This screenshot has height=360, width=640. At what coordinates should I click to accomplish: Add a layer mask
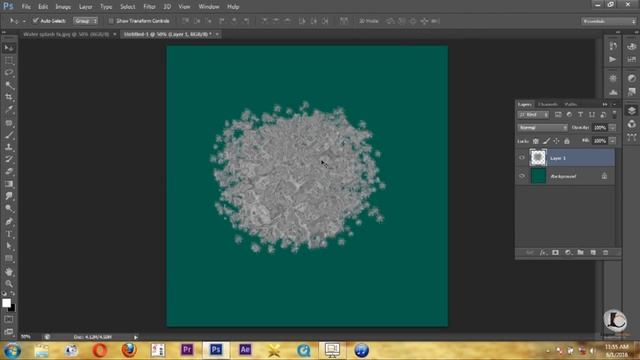pos(555,253)
